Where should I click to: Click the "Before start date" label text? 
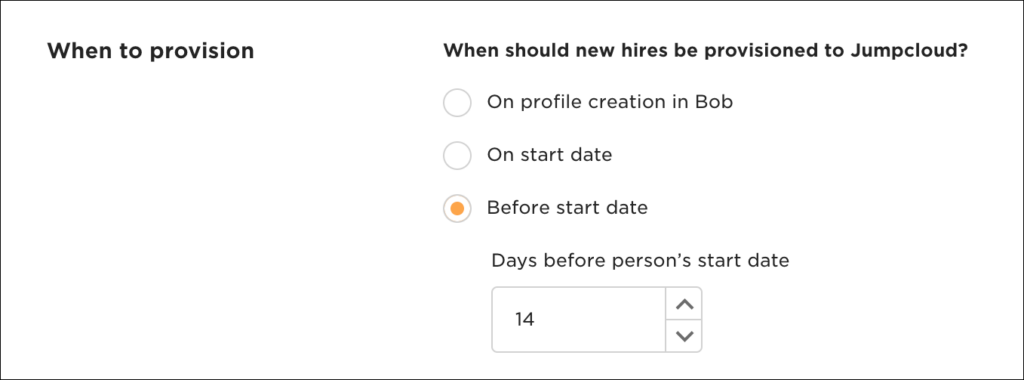[x=567, y=208]
